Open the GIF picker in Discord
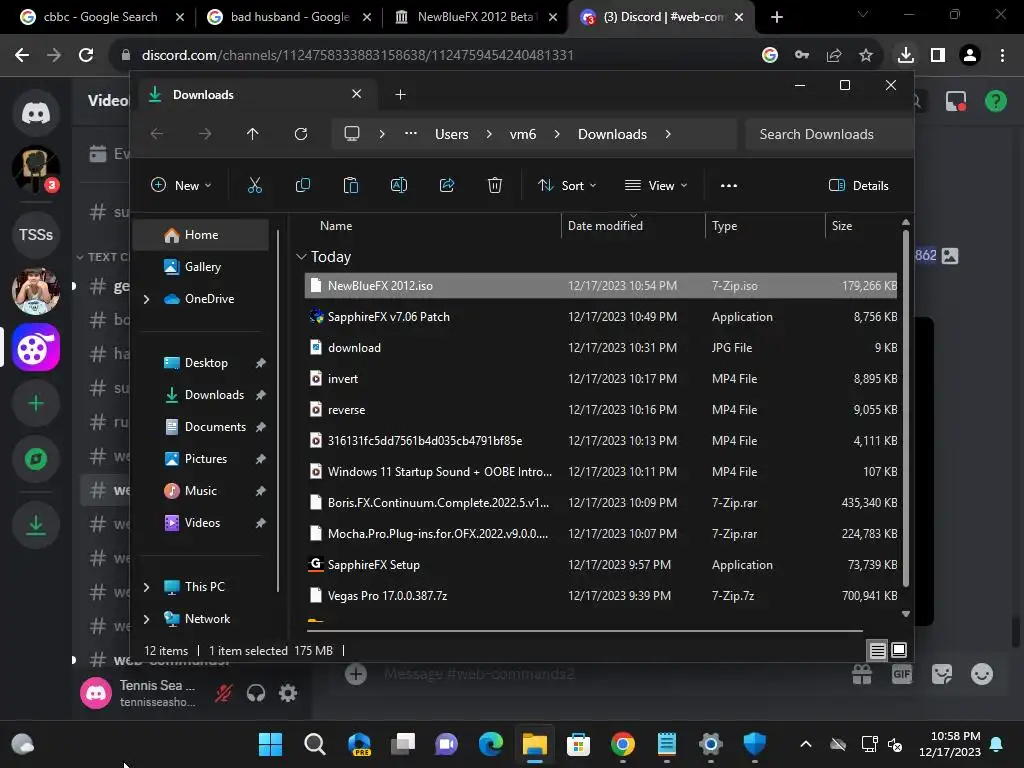The image size is (1024, 768). 901,674
